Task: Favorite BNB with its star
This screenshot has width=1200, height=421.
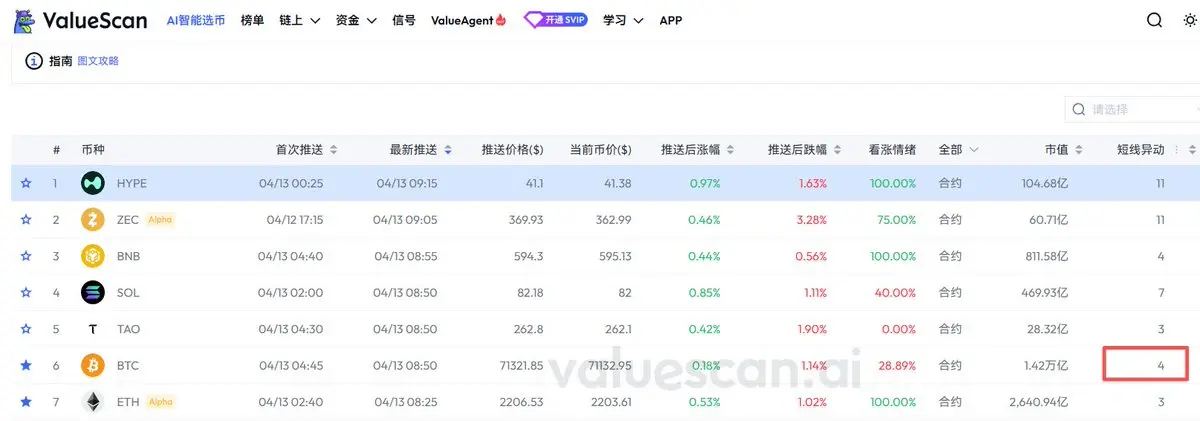Action: coord(26,256)
